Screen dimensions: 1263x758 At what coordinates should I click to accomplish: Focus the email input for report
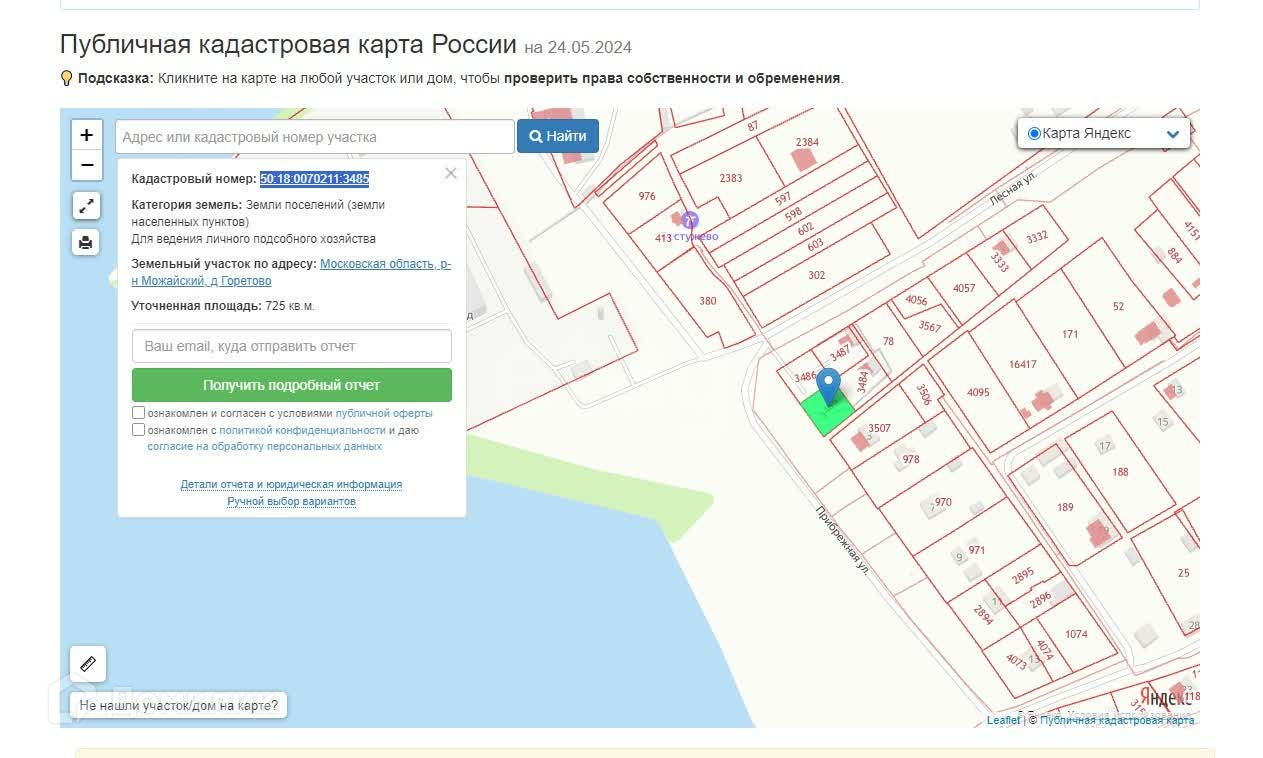[292, 346]
